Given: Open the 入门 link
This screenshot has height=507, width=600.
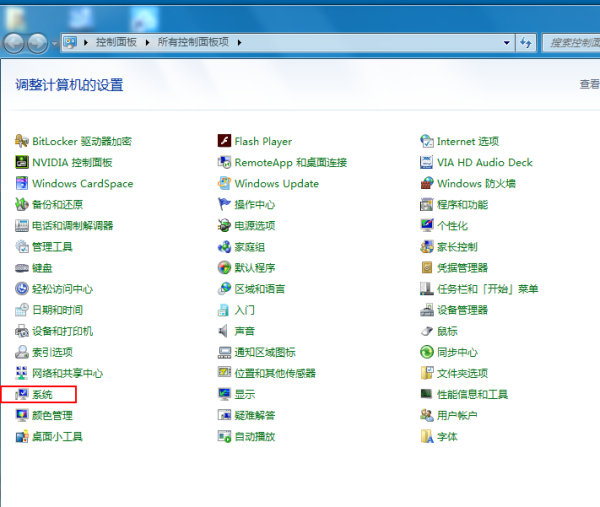Looking at the screenshot, I should tap(245, 310).
